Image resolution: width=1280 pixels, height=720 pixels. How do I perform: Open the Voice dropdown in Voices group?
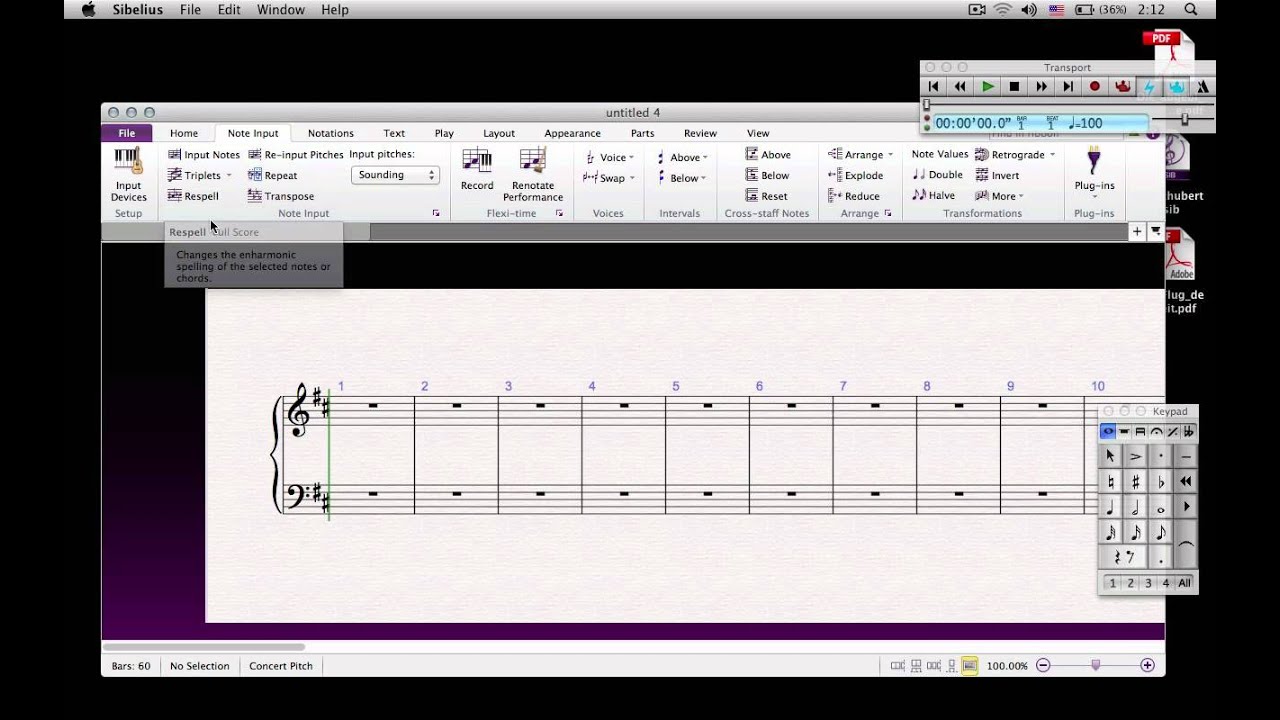click(x=609, y=157)
